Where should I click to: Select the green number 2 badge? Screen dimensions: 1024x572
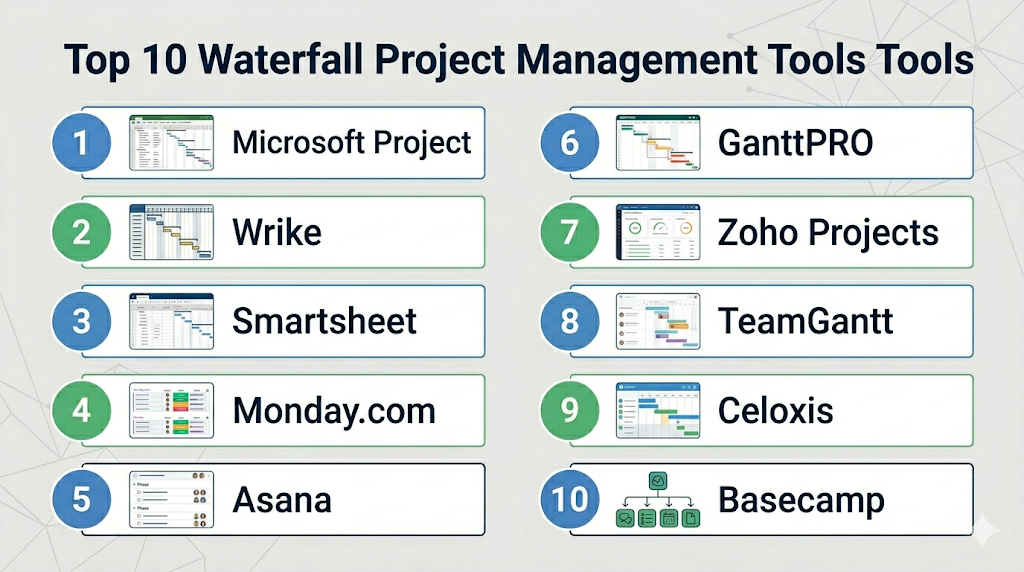pyautogui.click(x=81, y=232)
